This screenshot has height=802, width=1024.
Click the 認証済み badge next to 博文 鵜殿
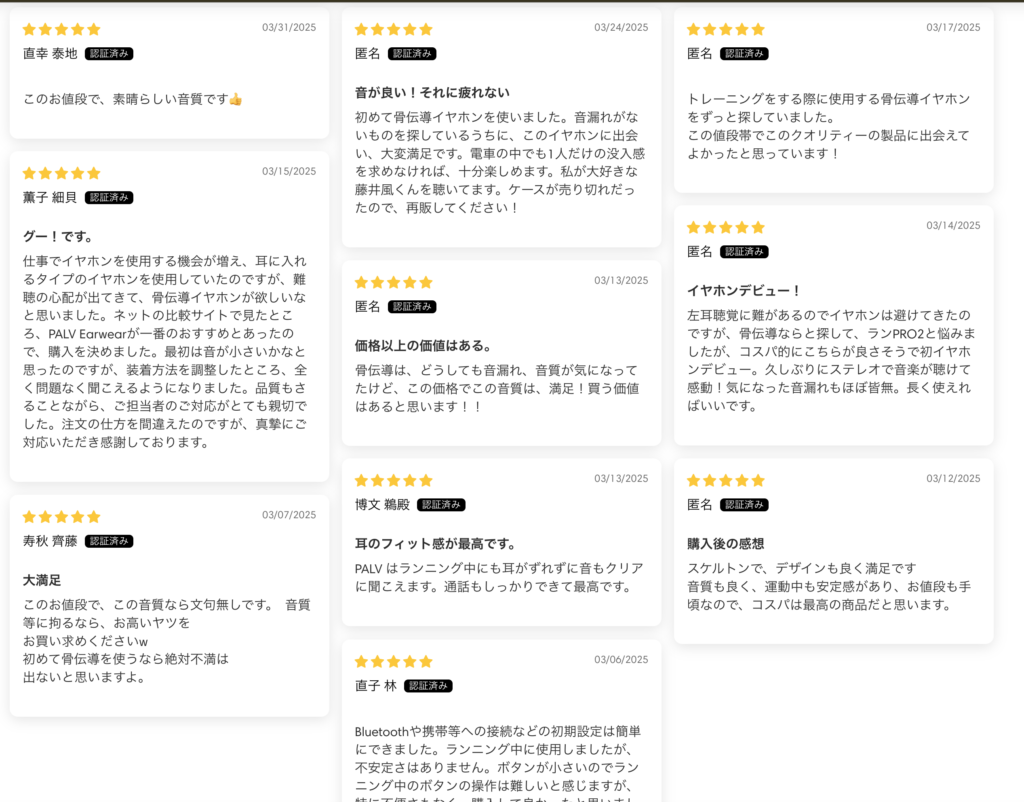(x=441, y=505)
